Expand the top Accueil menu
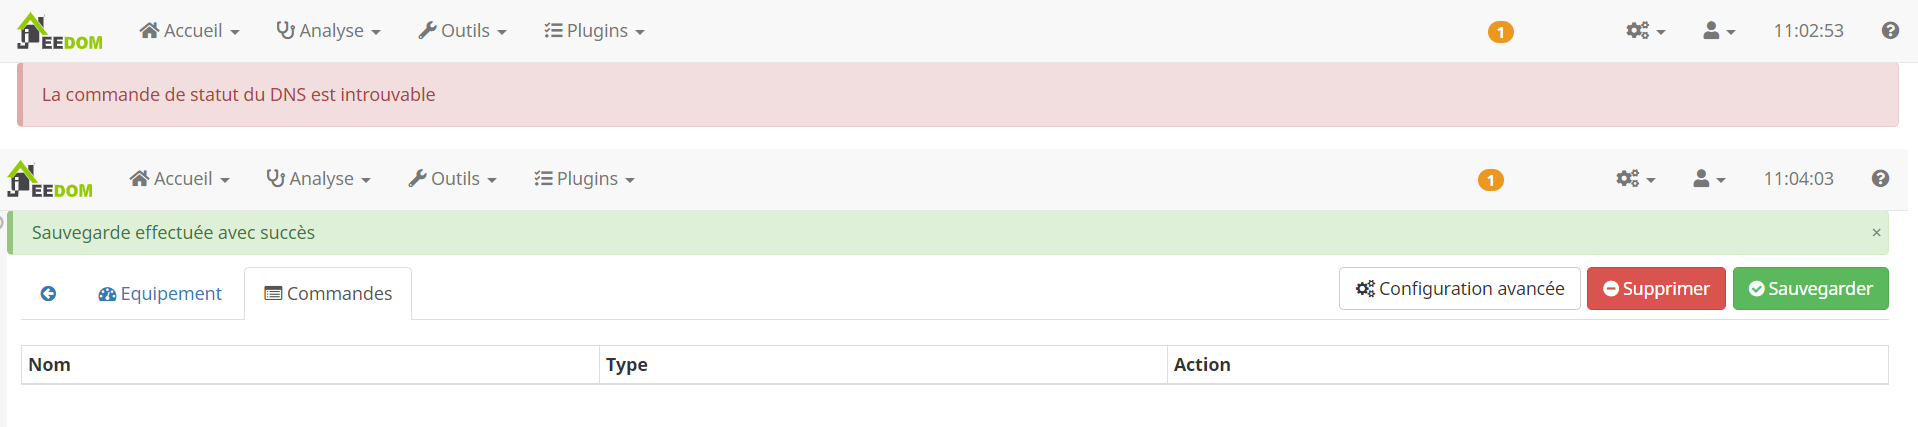The image size is (1918, 427). [x=189, y=31]
